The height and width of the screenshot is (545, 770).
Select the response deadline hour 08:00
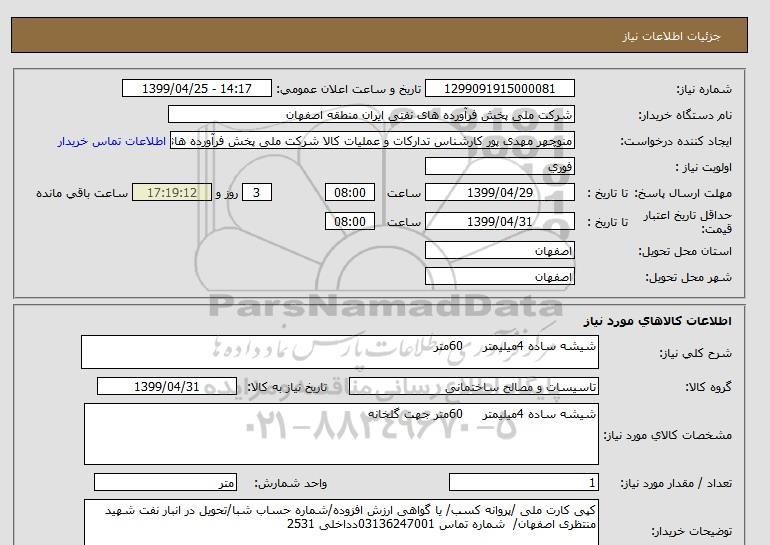click(x=350, y=192)
